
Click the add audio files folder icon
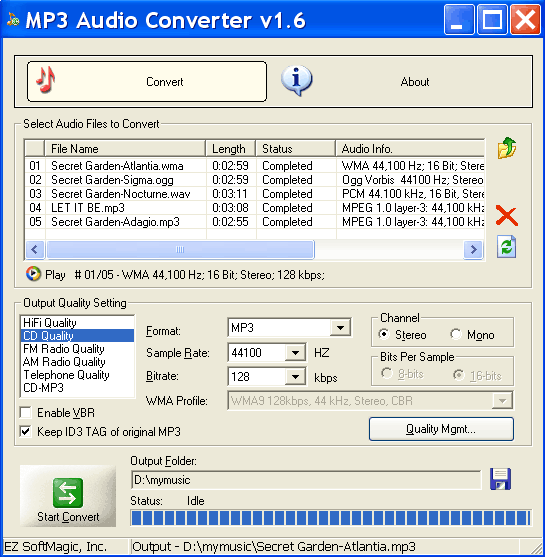tap(507, 148)
